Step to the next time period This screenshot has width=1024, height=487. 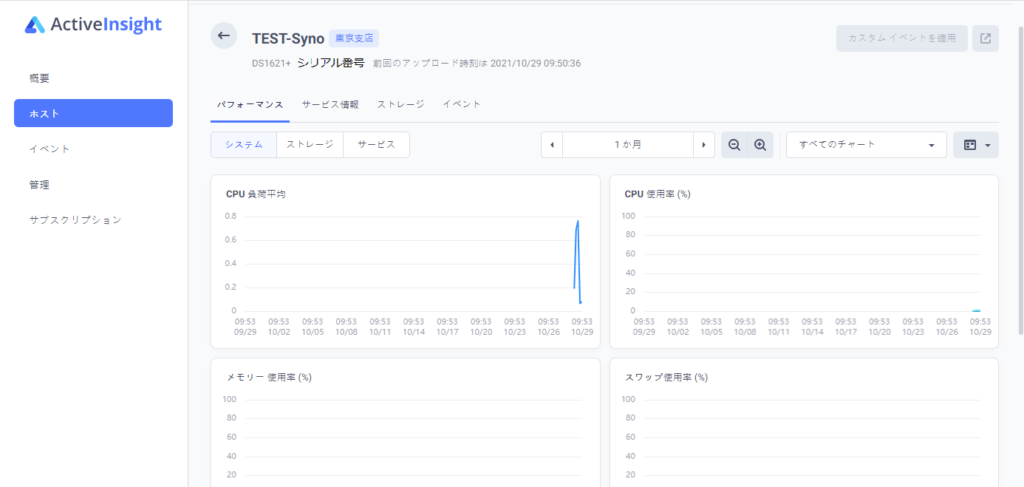703,145
